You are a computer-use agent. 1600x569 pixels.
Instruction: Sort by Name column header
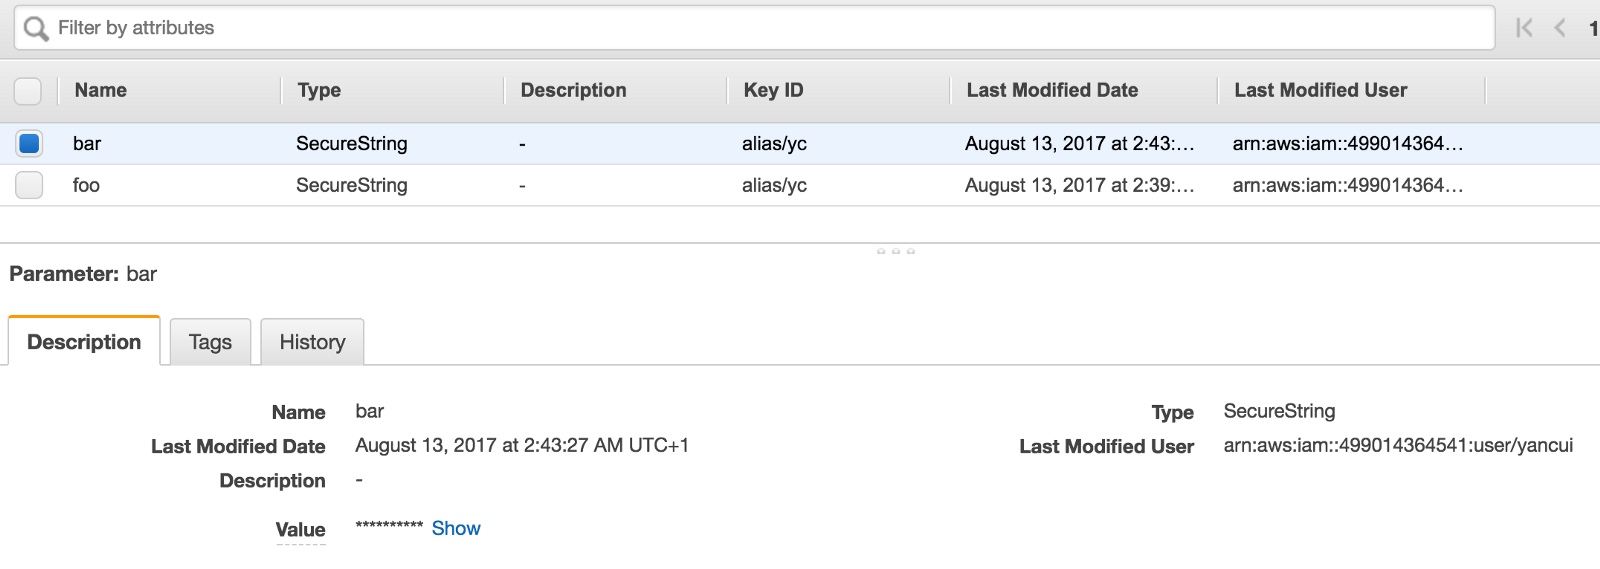tap(100, 90)
